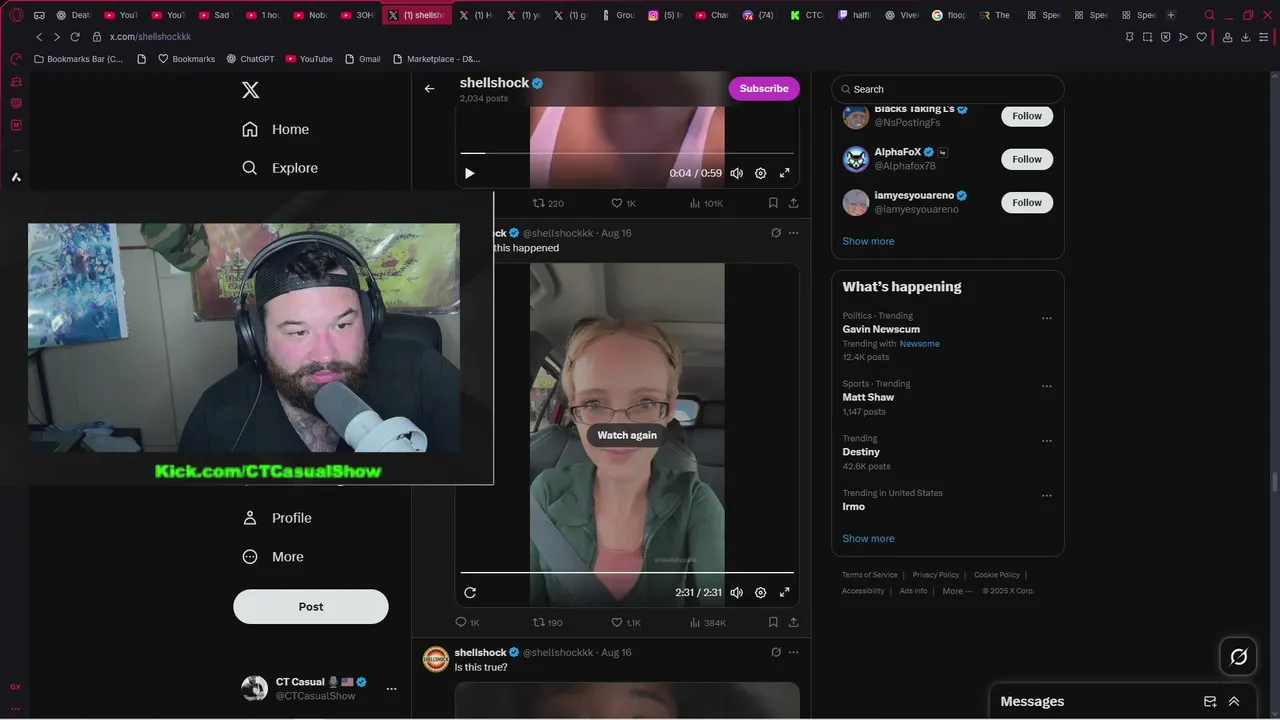Switch to the CTC browser tab
The height and width of the screenshot is (720, 1280).
pyautogui.click(x=806, y=15)
